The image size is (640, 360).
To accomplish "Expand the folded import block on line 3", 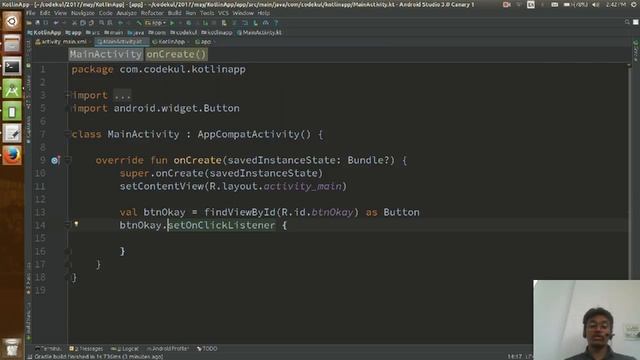I will 68,95.
